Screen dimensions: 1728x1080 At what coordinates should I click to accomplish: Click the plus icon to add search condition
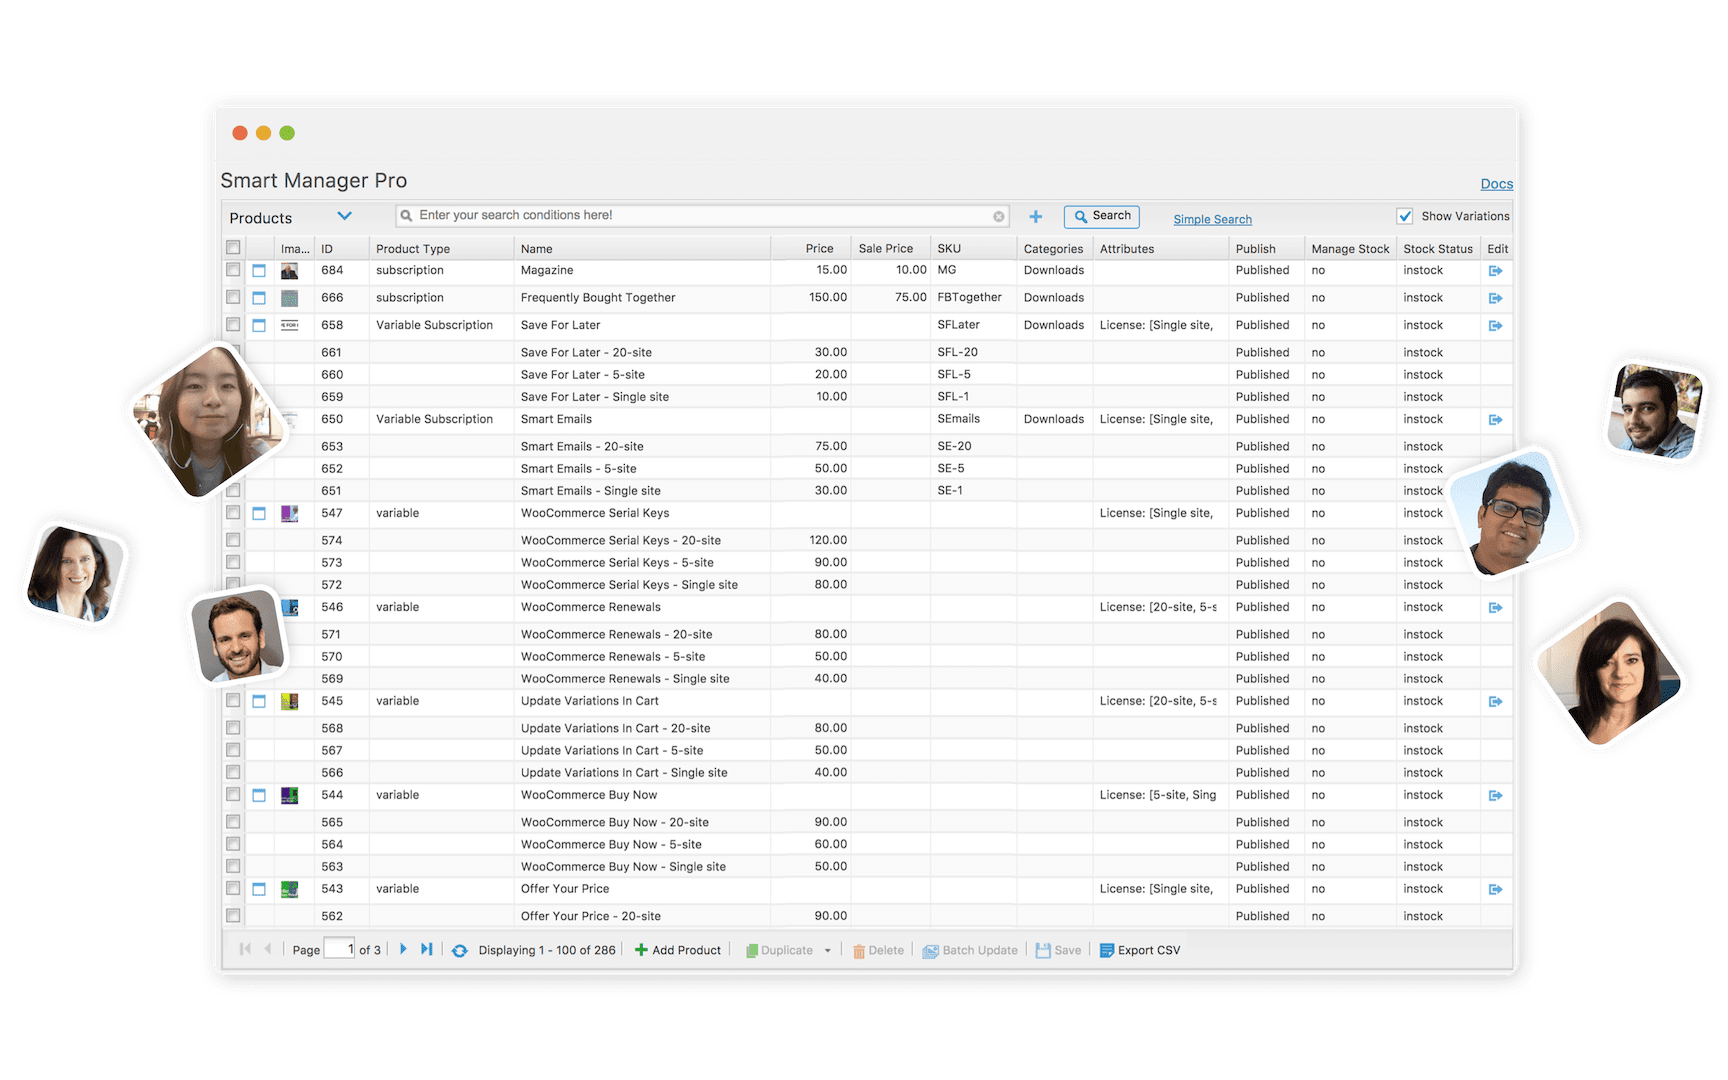pyautogui.click(x=1035, y=217)
